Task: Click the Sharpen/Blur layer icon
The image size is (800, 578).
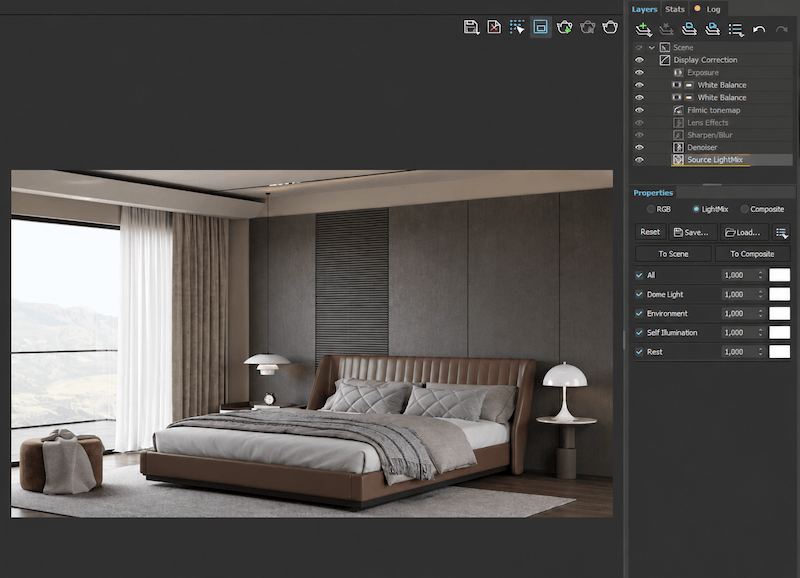Action: pos(678,135)
